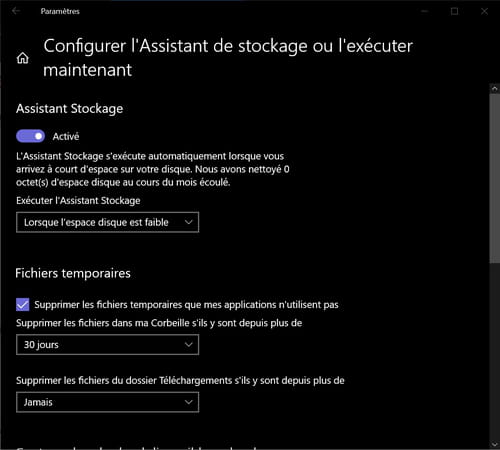Screen dimensions: 500x450
Task: Open the Jamais Téléchargements dropdown
Action: tap(107, 402)
